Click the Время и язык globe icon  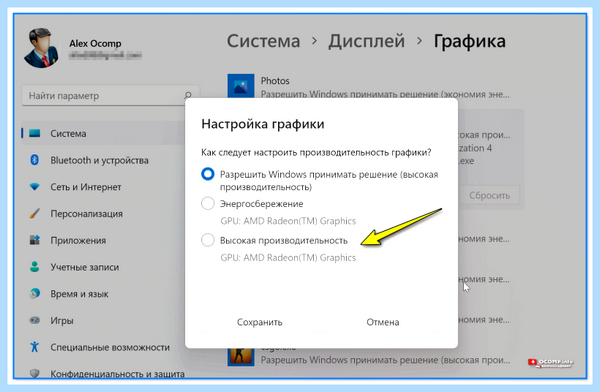click(34, 294)
